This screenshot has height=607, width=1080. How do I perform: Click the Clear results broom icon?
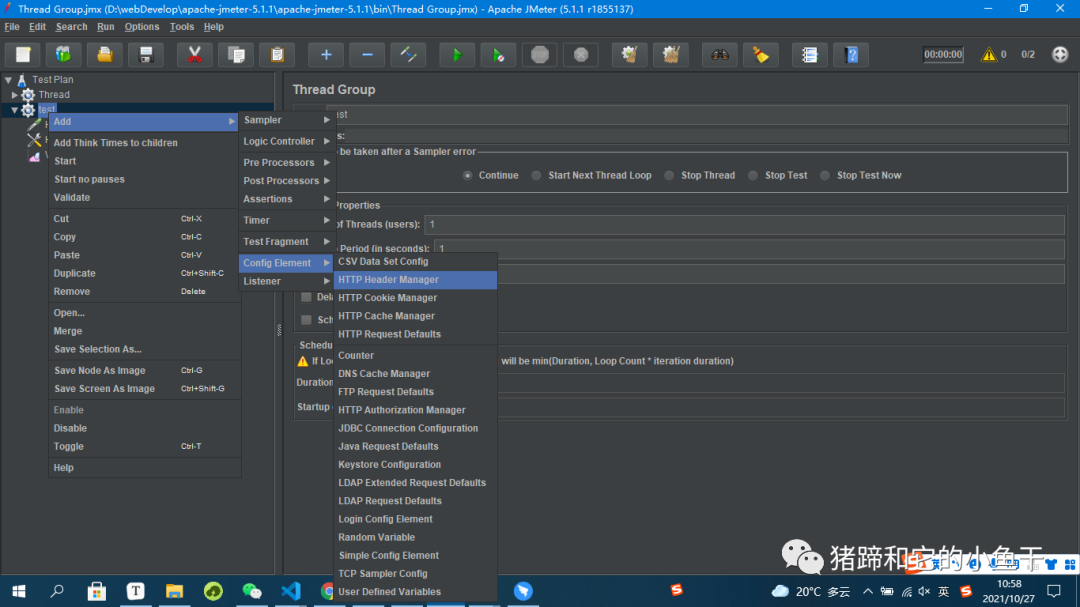(x=630, y=54)
